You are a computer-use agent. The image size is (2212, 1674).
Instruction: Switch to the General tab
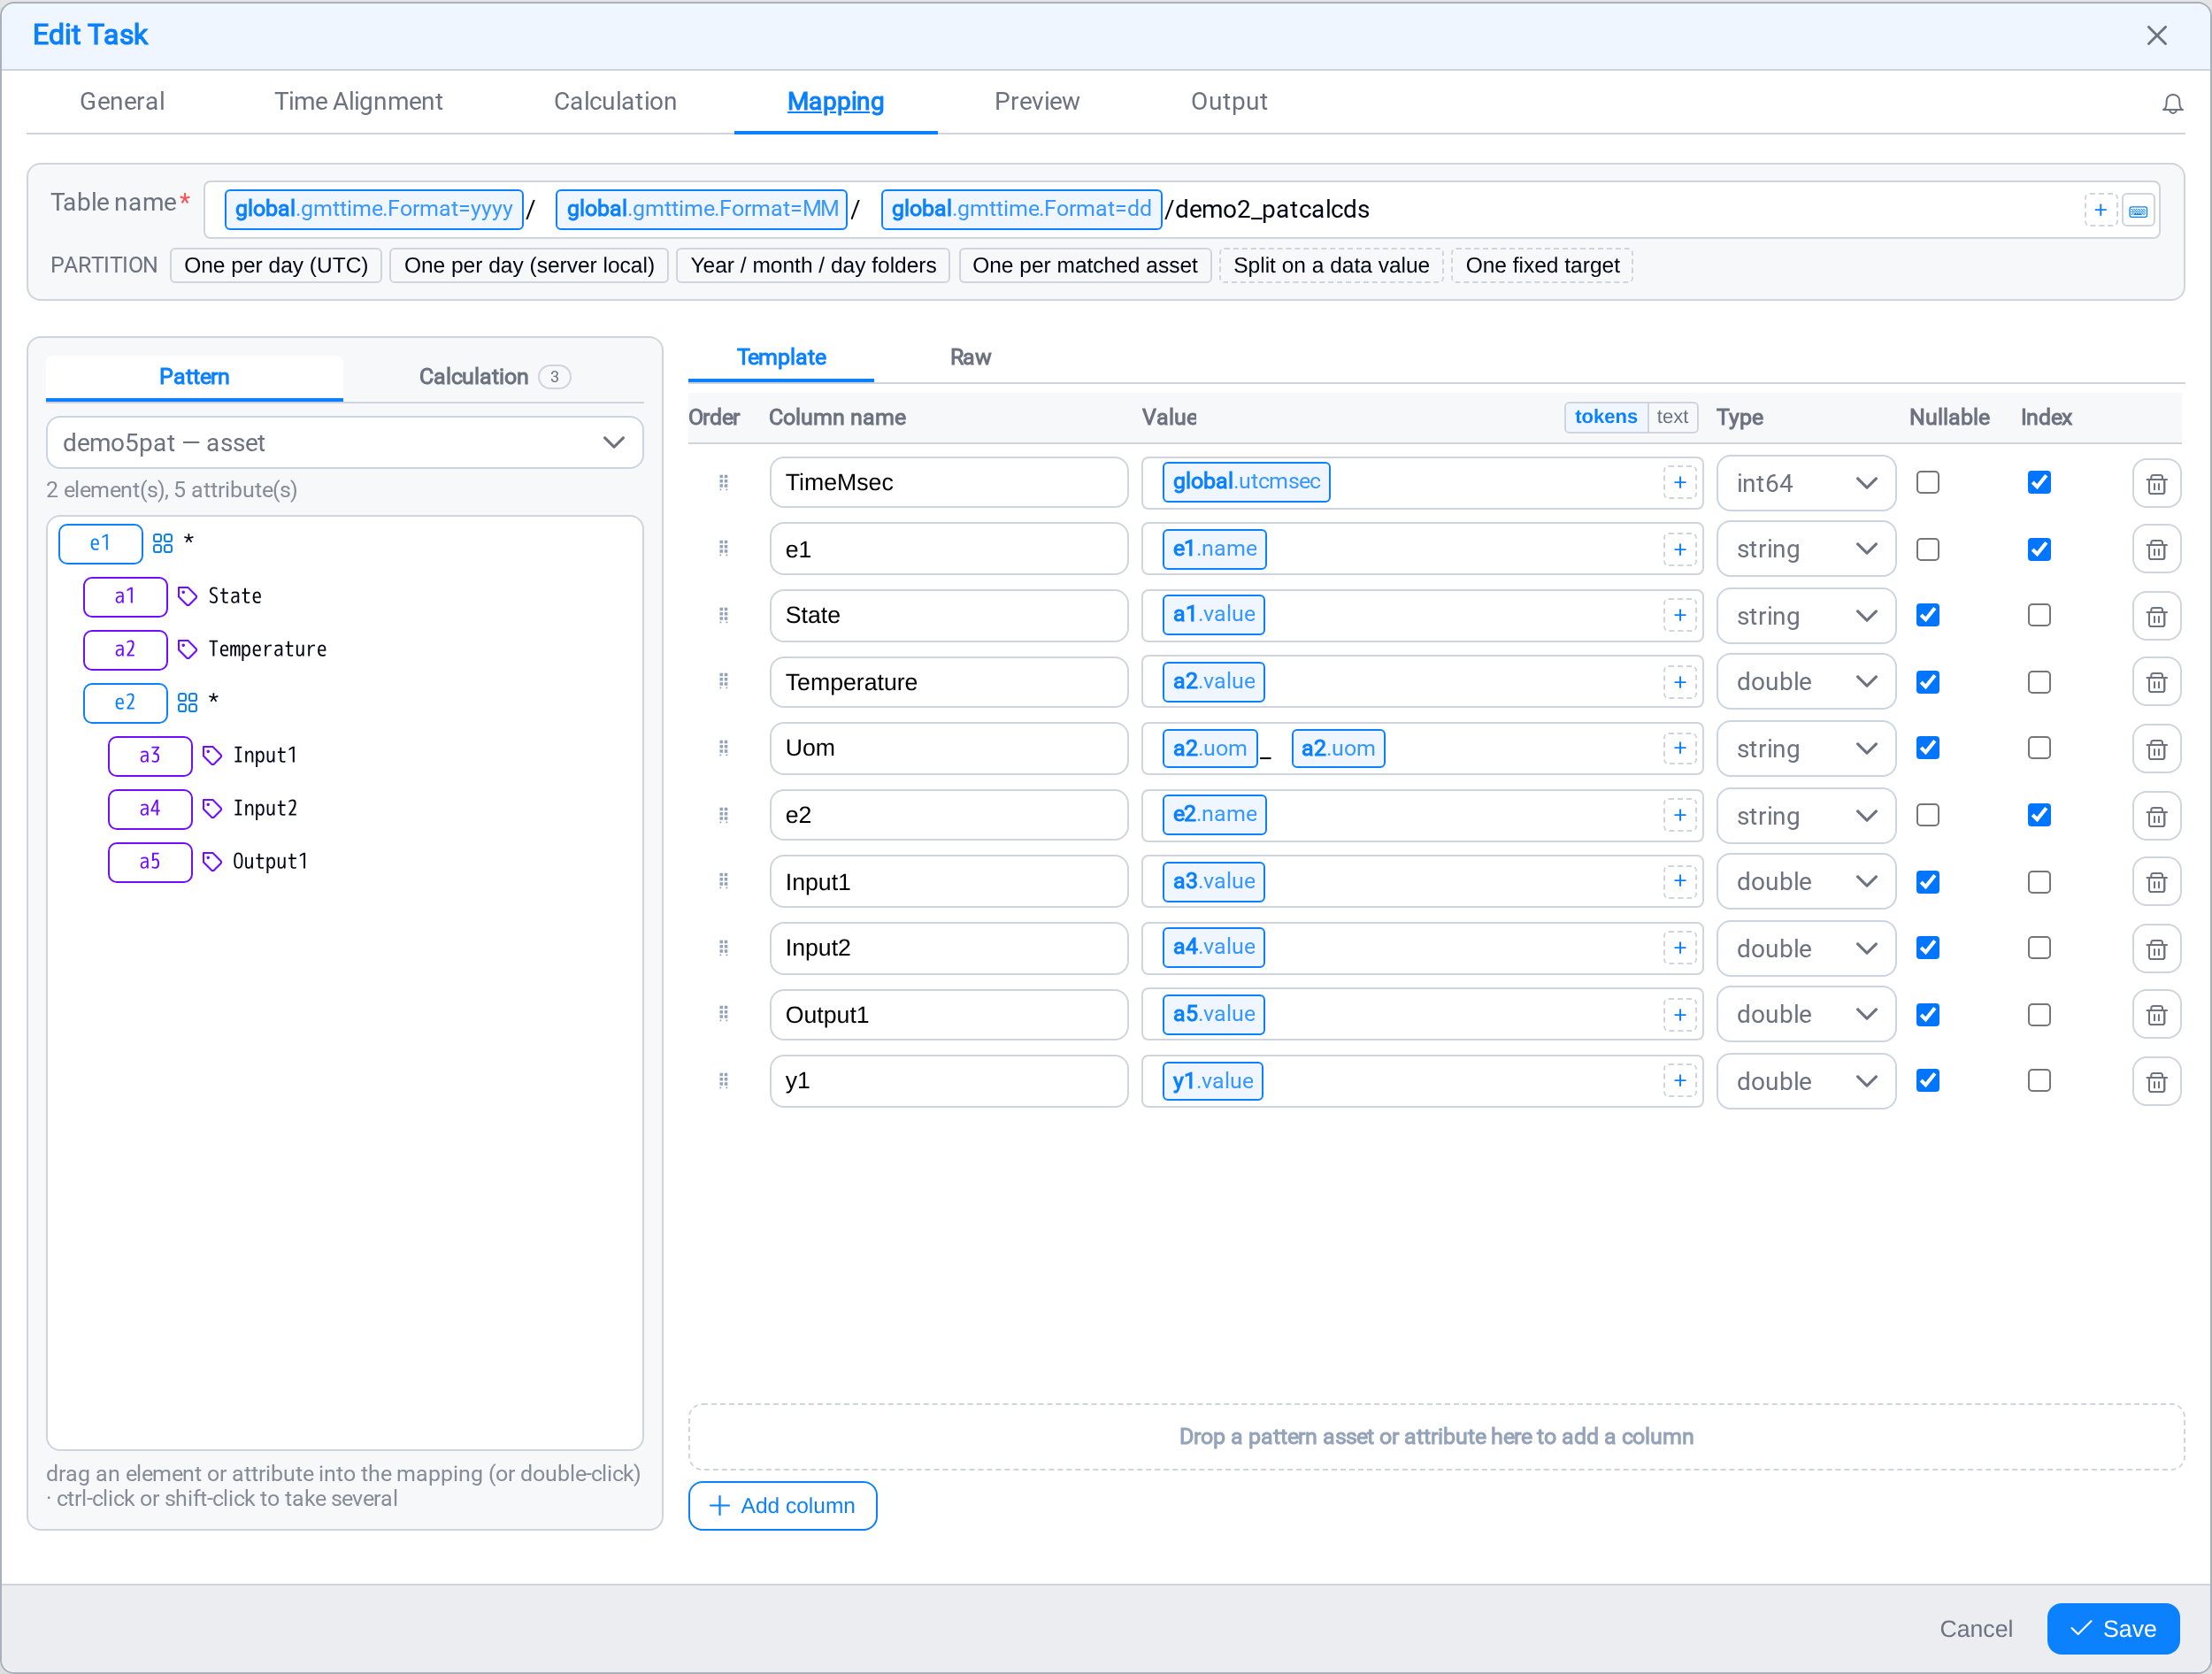122,101
